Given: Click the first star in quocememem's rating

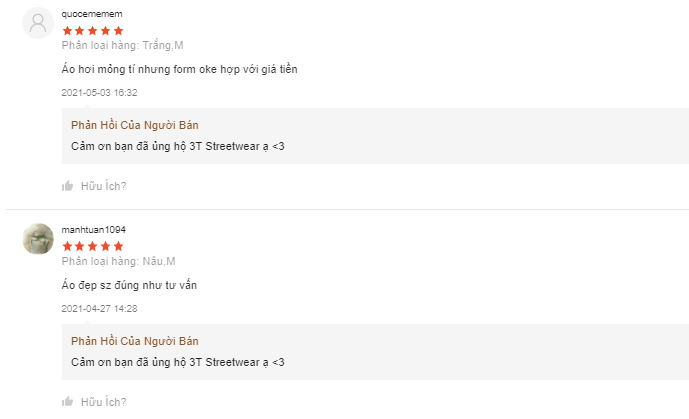Looking at the screenshot, I should point(67,31).
